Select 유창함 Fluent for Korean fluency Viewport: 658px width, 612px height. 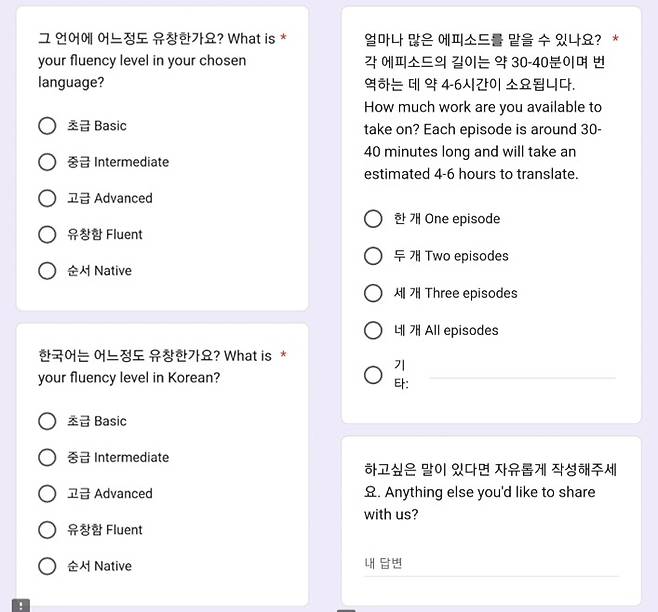pos(47,530)
